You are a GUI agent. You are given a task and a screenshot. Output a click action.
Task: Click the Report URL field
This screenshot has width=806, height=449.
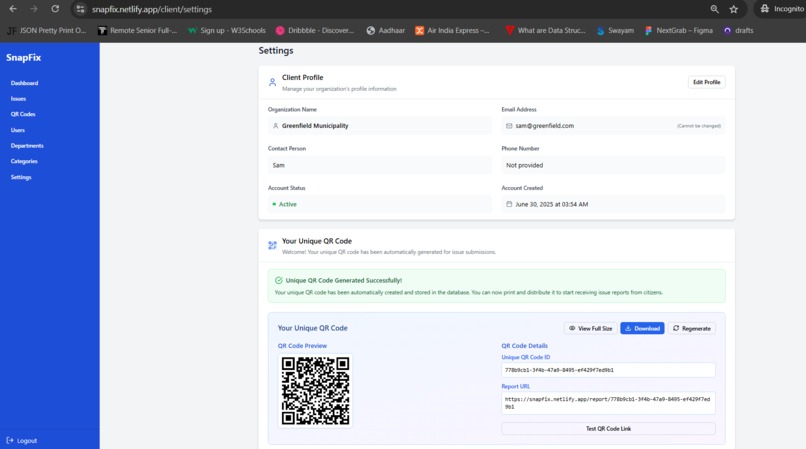(608, 403)
